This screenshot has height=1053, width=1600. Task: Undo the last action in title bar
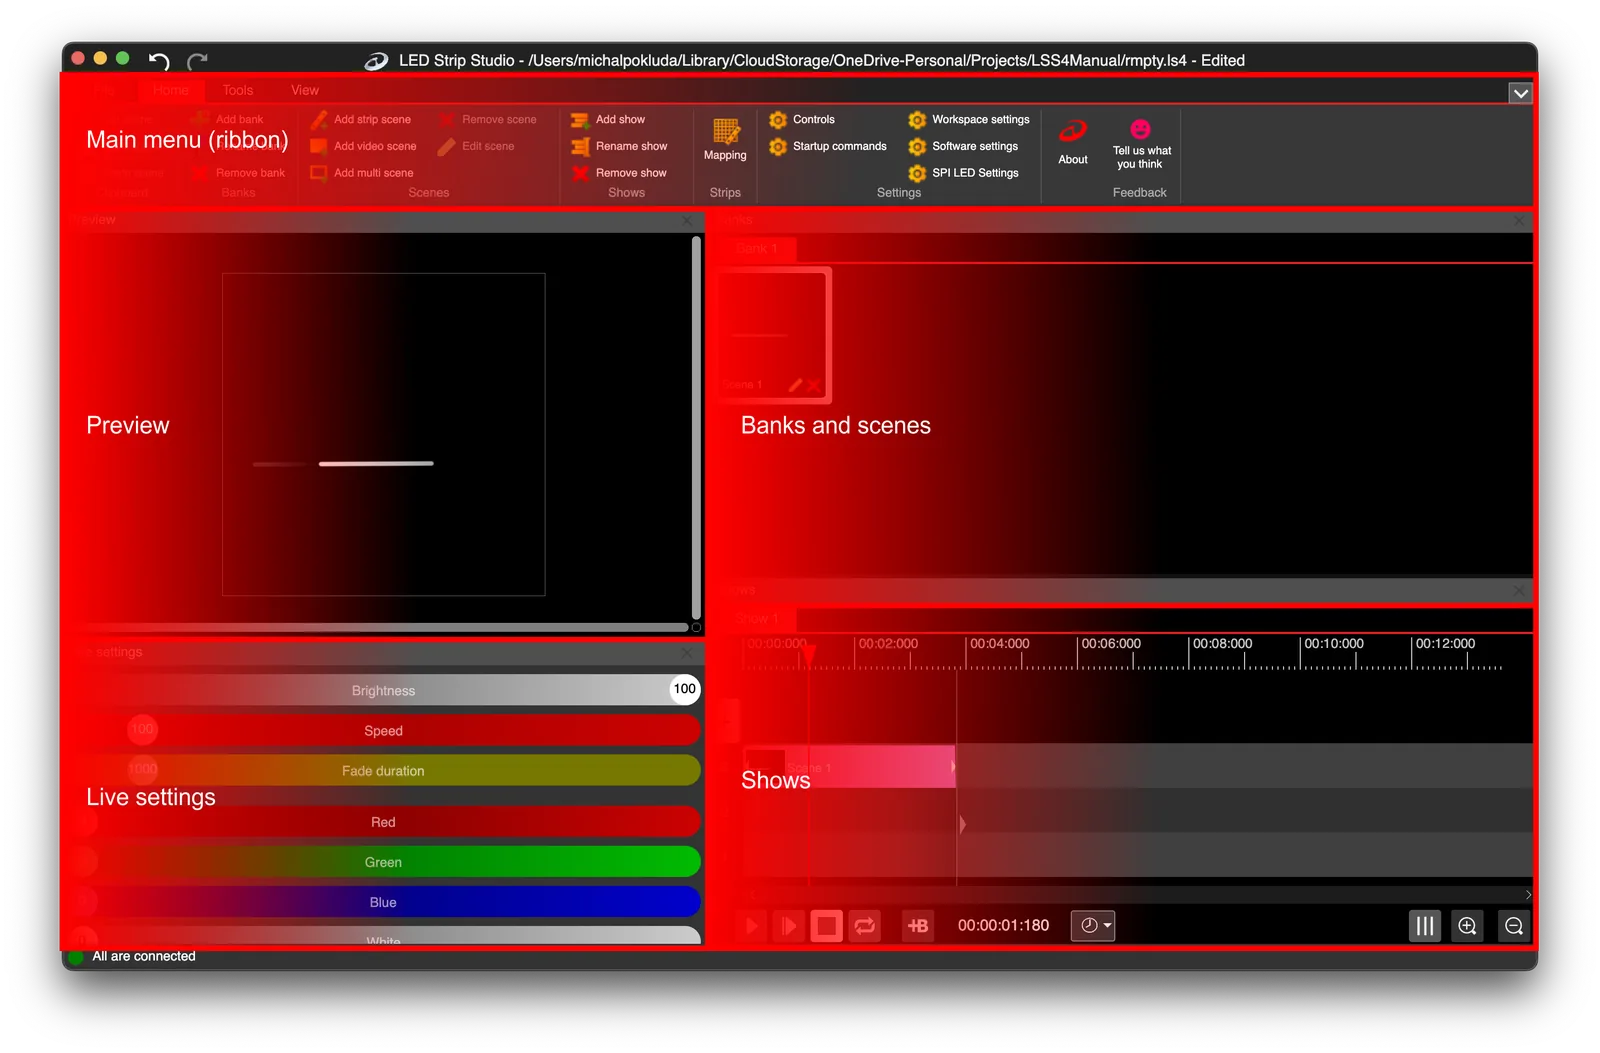(159, 60)
